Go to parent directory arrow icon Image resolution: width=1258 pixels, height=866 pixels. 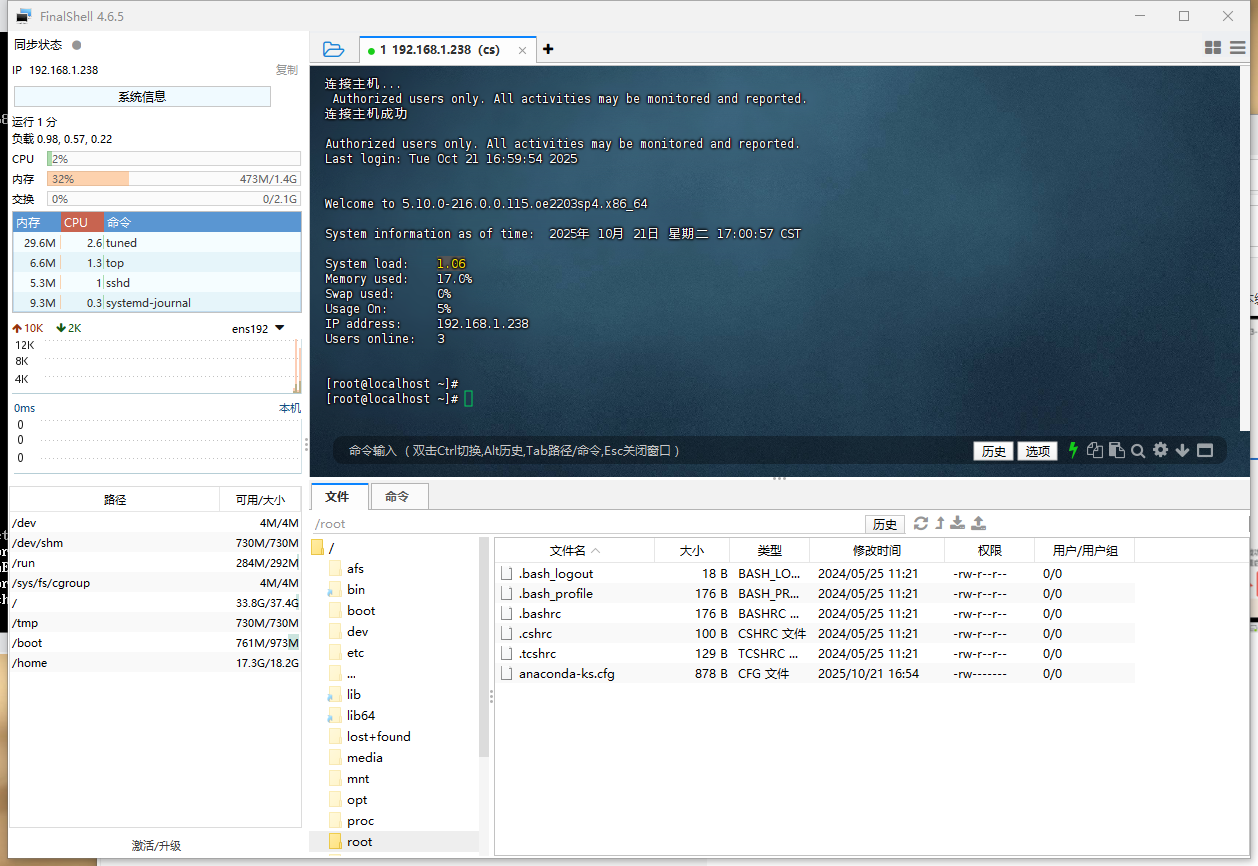coord(939,523)
